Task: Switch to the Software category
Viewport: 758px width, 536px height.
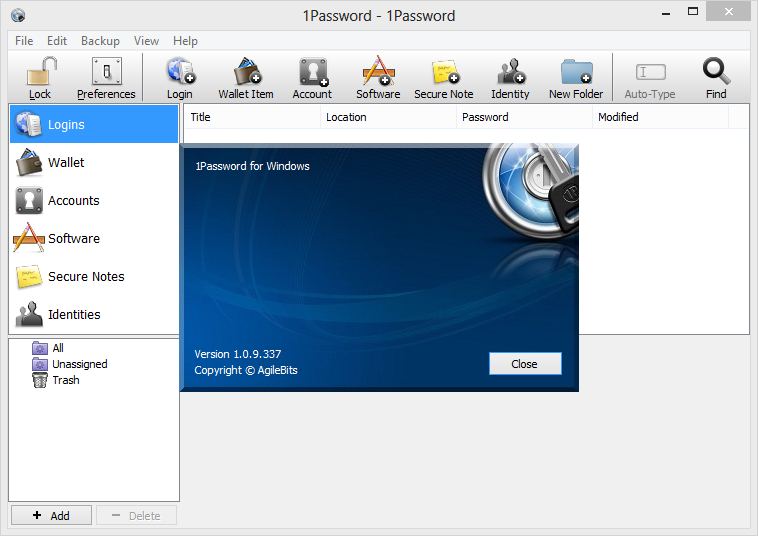Action: click(94, 238)
